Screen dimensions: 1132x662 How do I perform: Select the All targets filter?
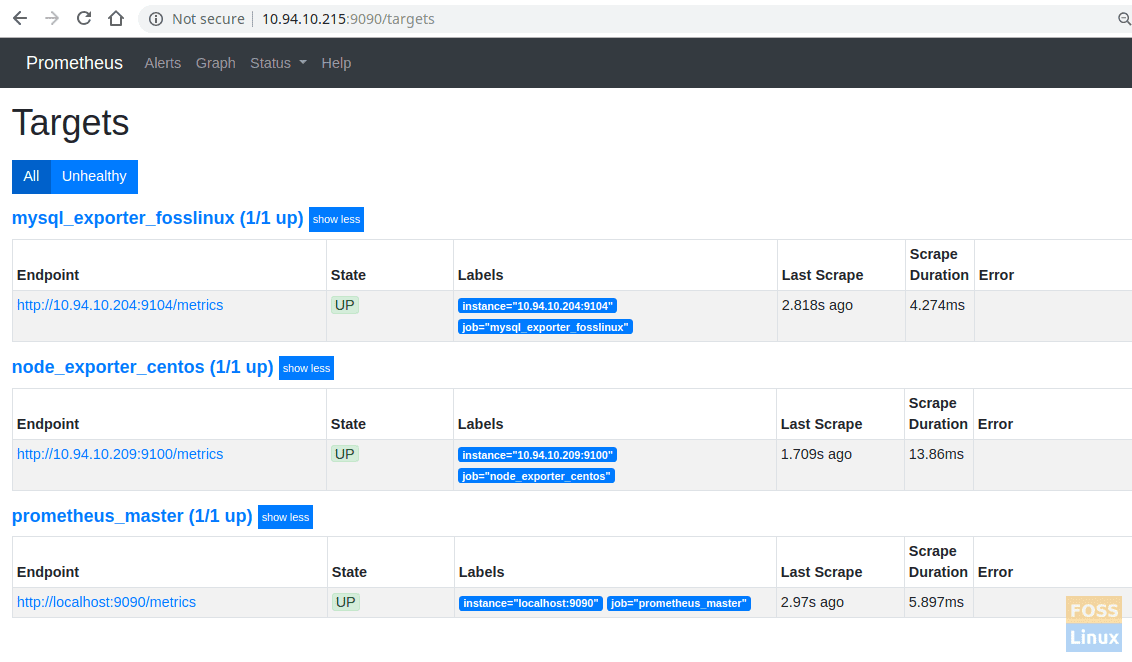[x=31, y=176]
